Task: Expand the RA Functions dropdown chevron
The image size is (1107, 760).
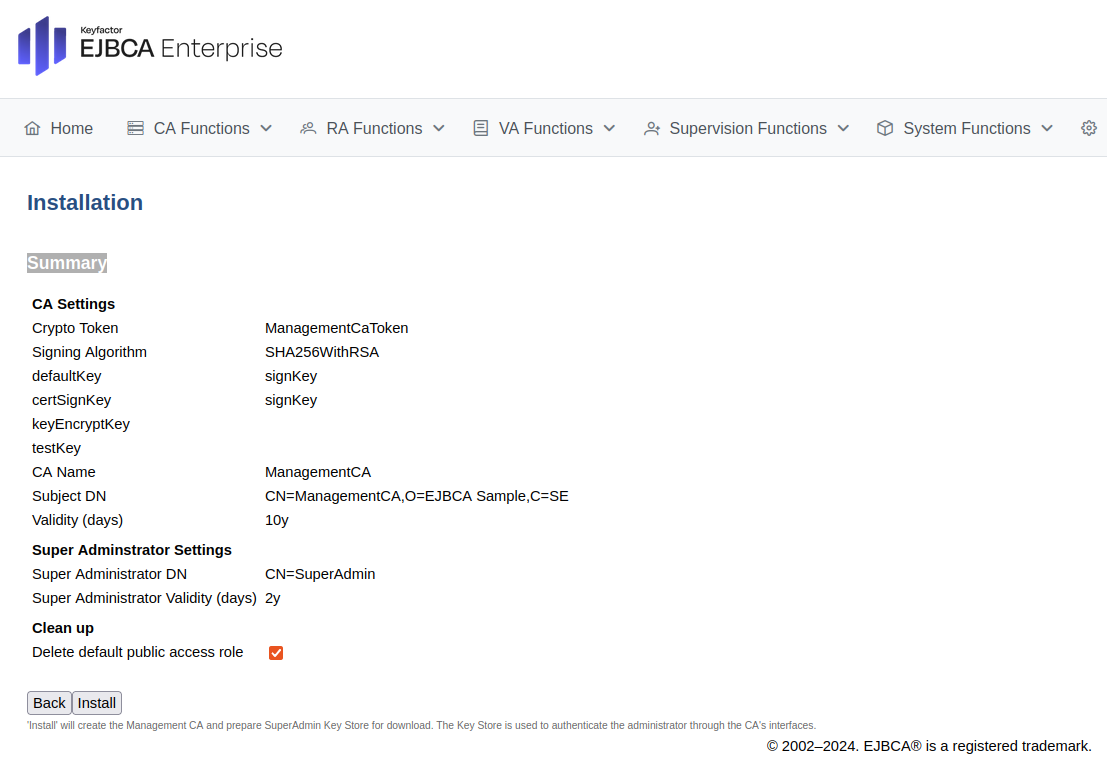Action: (438, 128)
